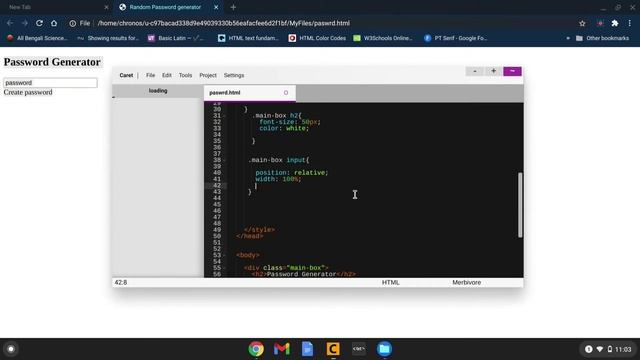Open Gmail from the shelf
Image resolution: width=640 pixels, height=360 pixels.
click(282, 349)
